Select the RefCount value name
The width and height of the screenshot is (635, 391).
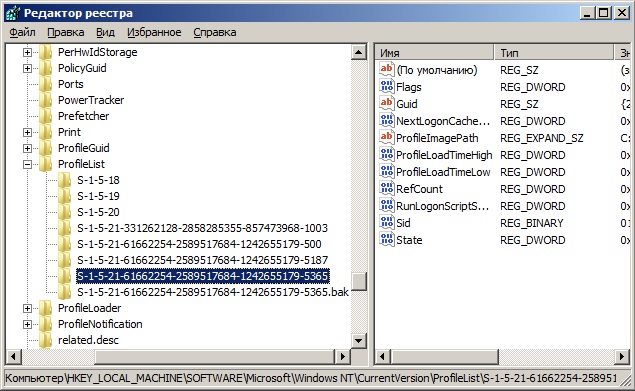(x=420, y=189)
